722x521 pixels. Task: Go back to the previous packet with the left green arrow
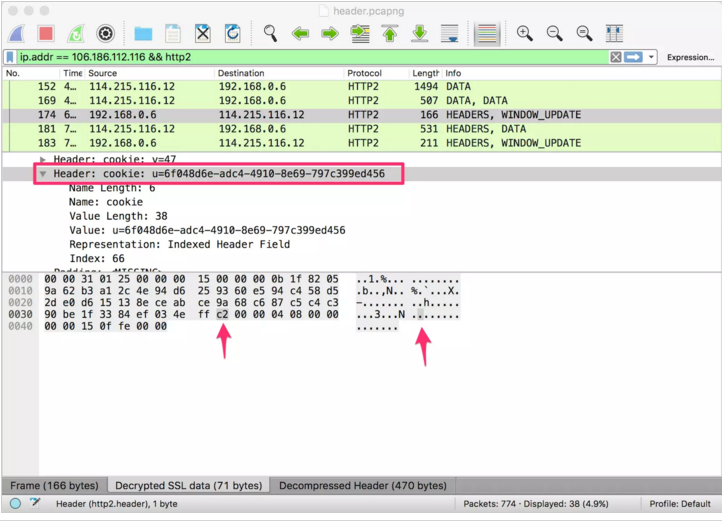pos(300,33)
